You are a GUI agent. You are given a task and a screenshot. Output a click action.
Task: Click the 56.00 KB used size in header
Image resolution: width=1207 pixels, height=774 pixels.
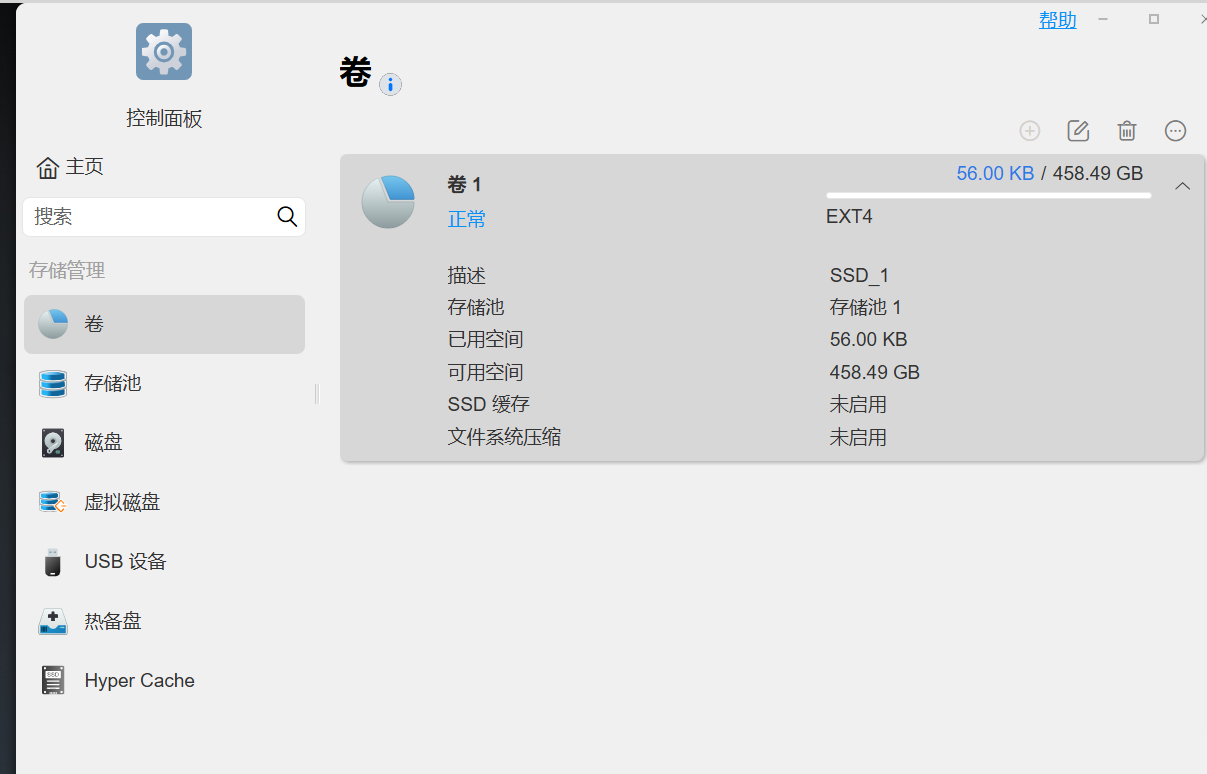point(995,174)
